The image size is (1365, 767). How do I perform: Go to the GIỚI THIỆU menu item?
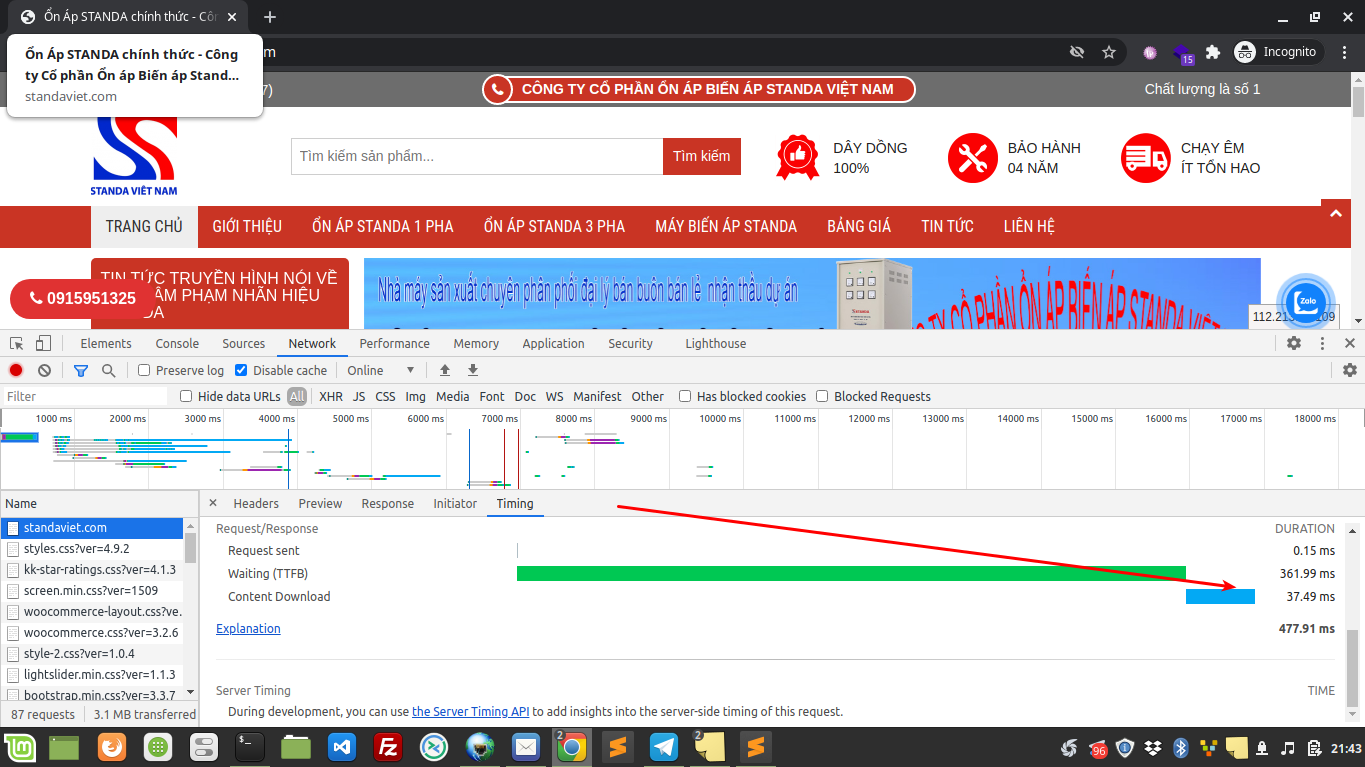point(247,226)
